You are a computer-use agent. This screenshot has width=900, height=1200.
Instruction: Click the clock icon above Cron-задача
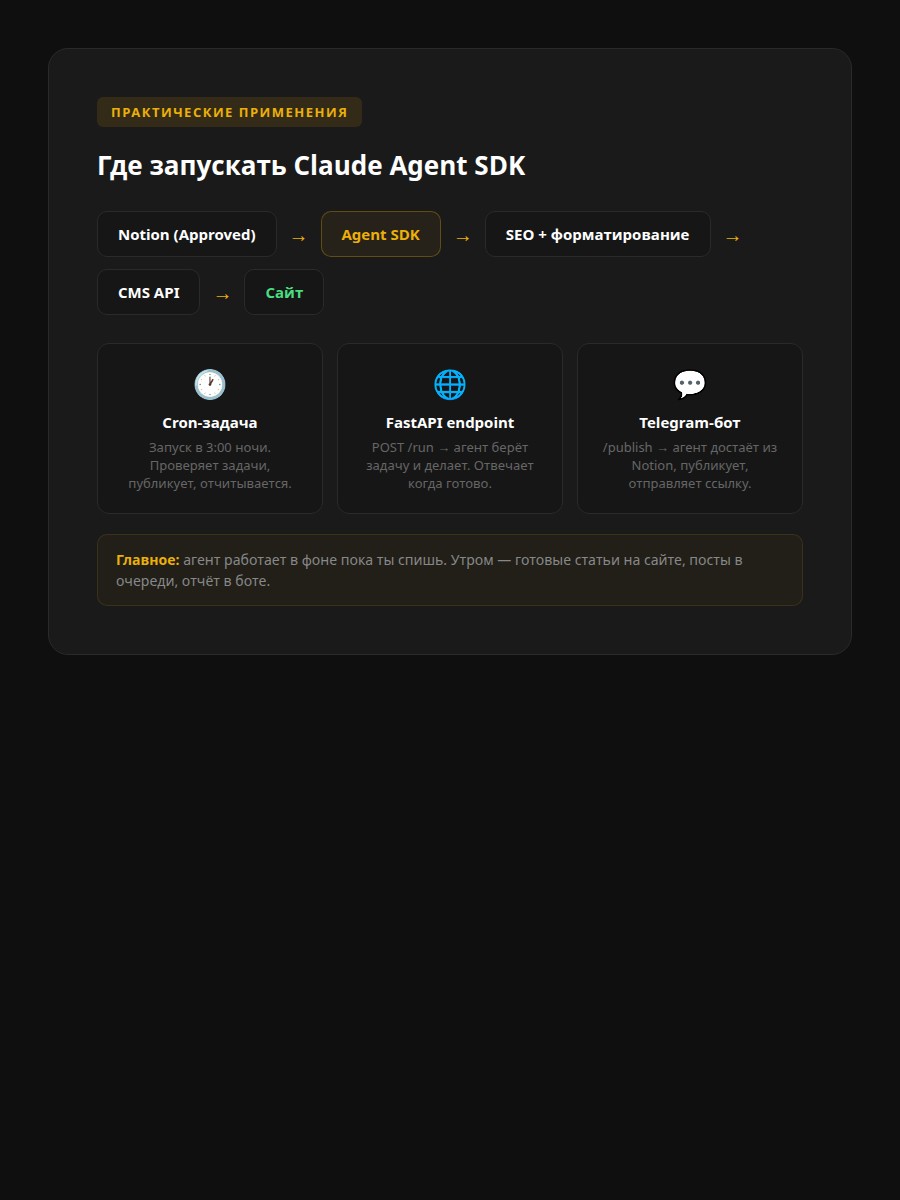(x=210, y=384)
